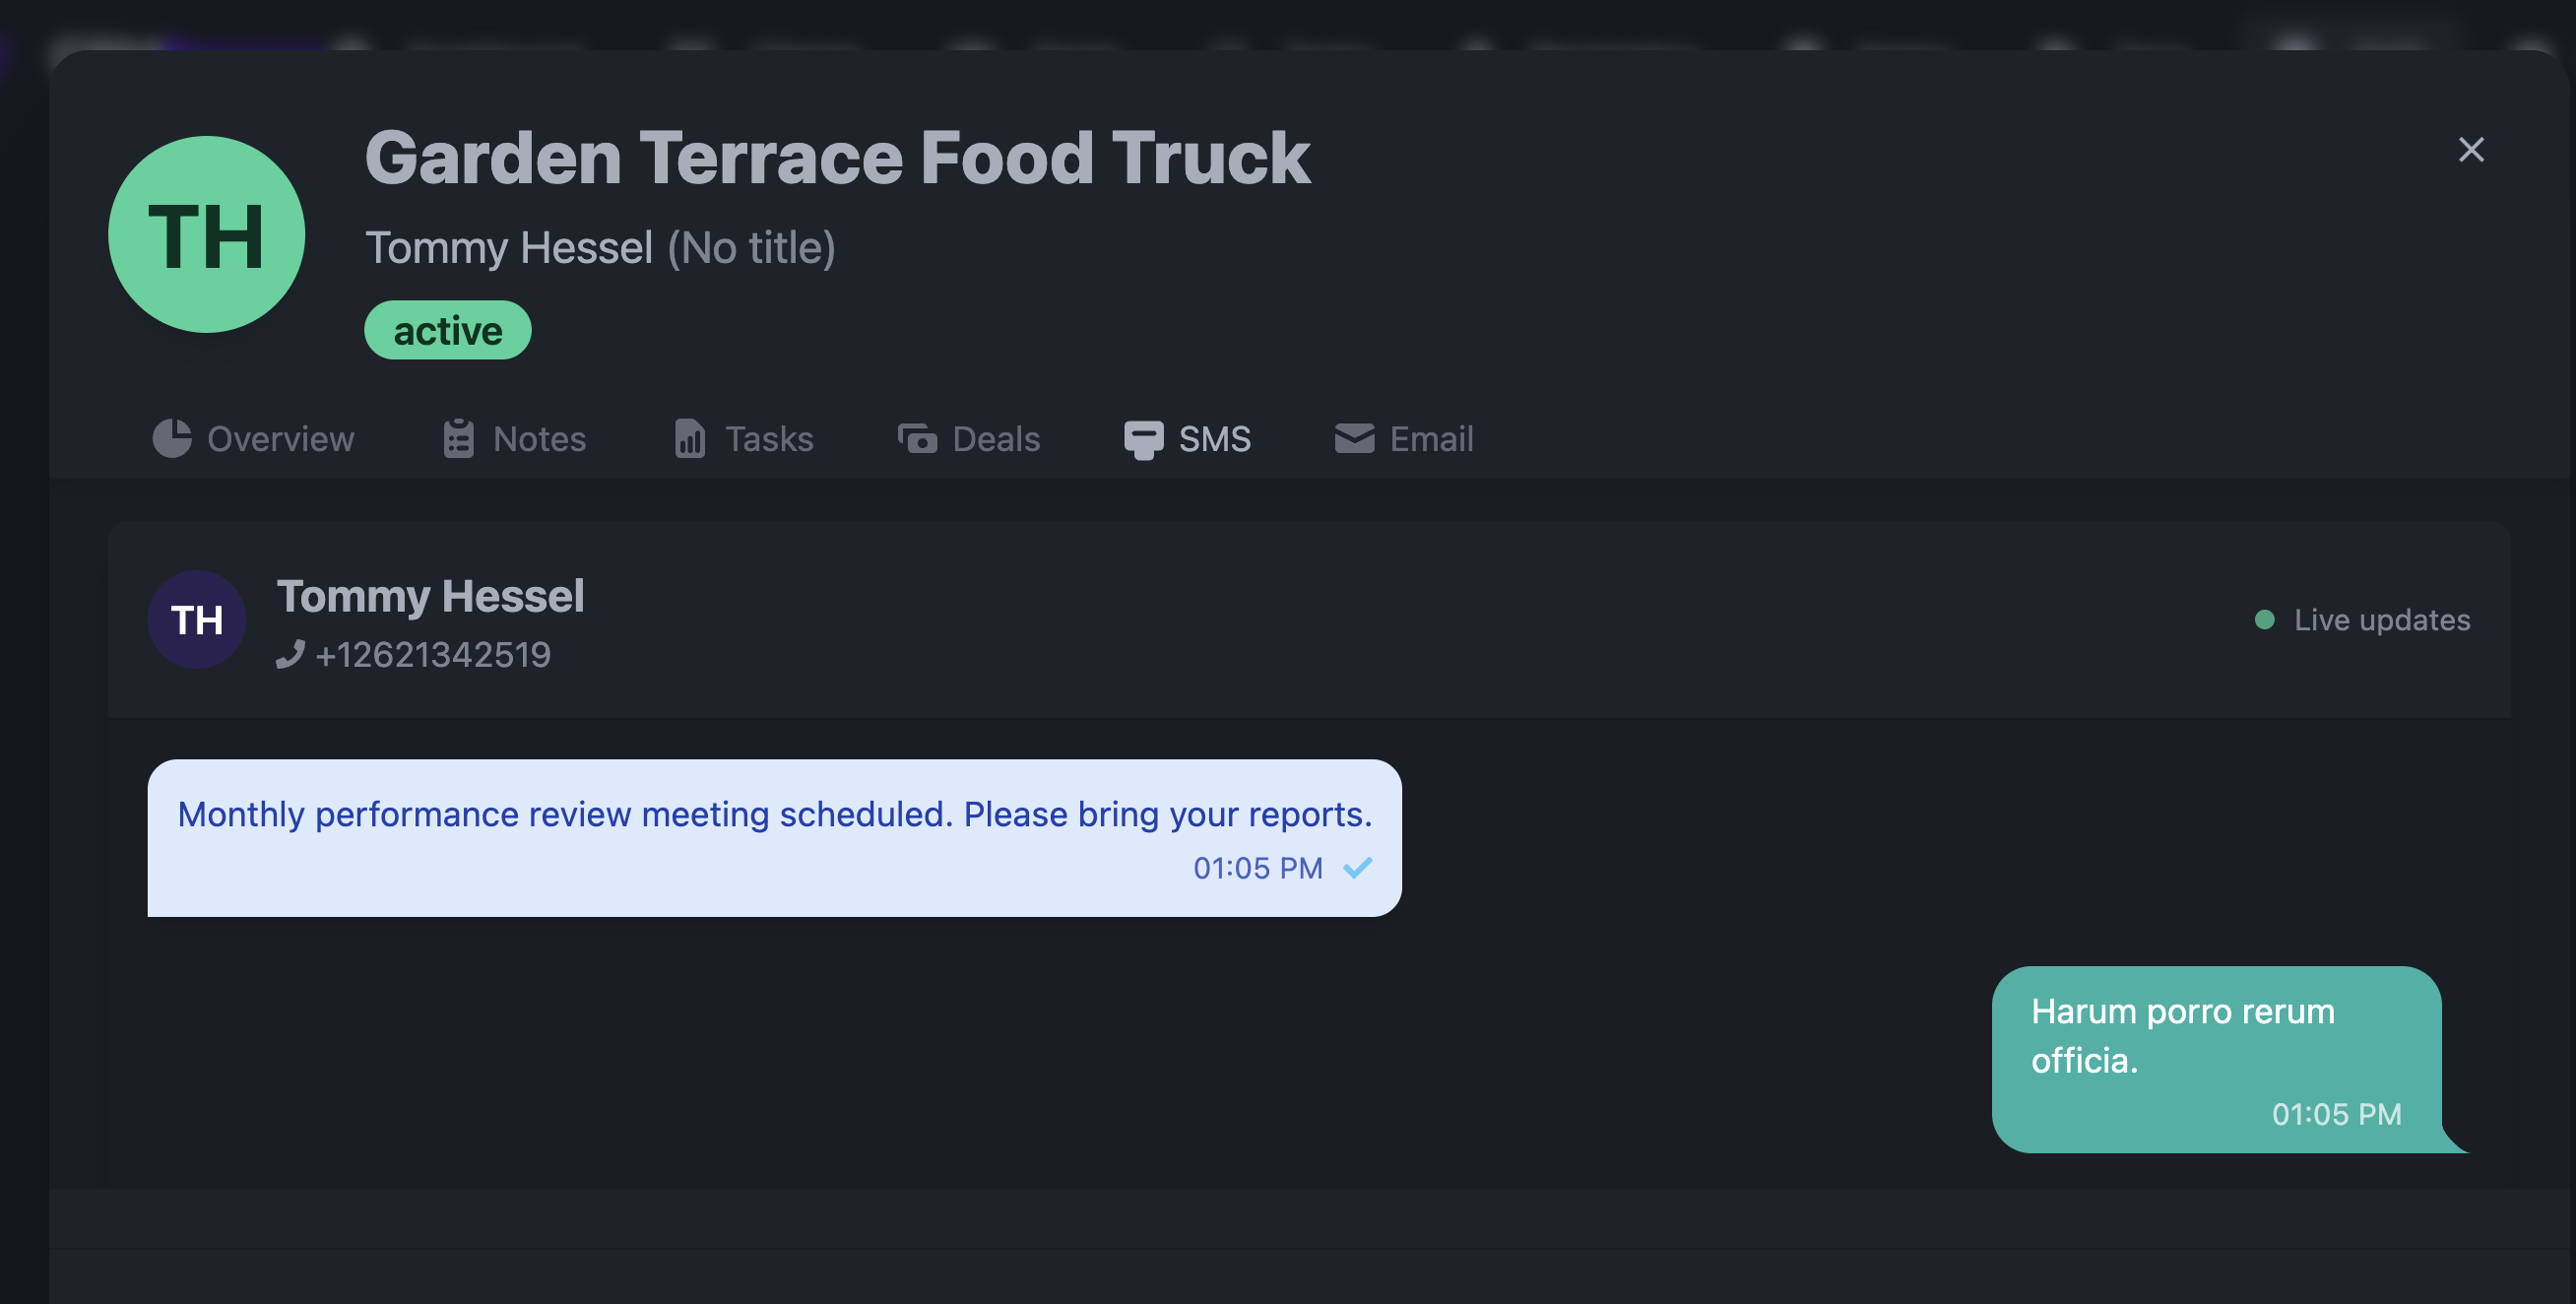
Task: Click the green active status badge
Action: point(448,331)
